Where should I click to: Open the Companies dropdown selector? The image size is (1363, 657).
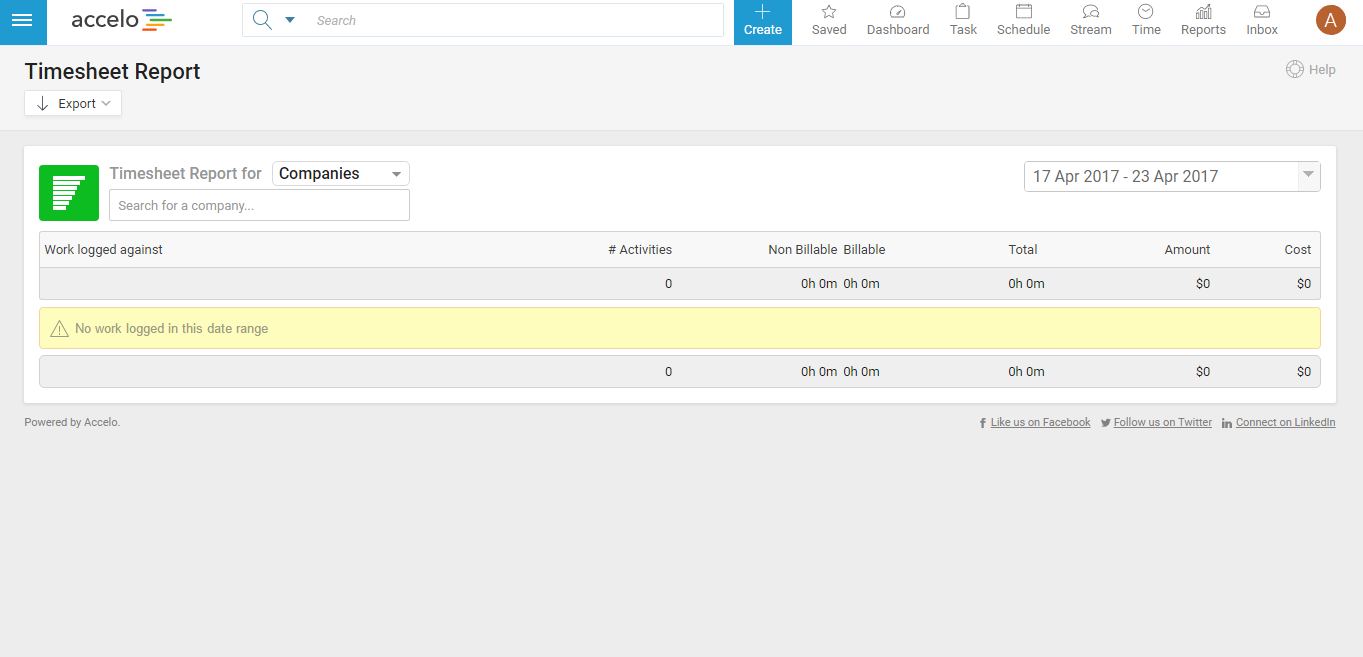point(341,174)
